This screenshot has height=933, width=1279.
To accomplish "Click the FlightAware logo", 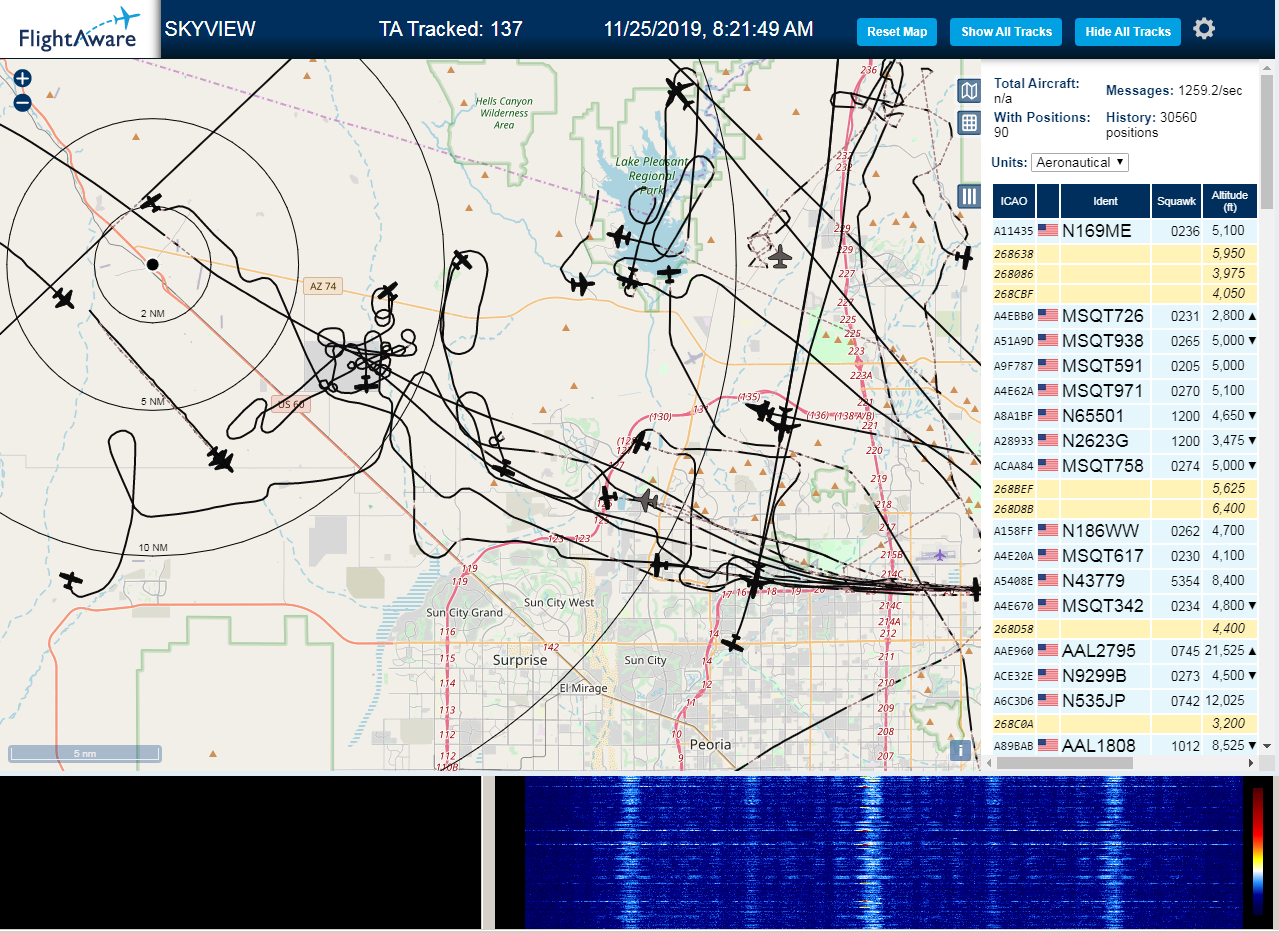I will point(79,29).
